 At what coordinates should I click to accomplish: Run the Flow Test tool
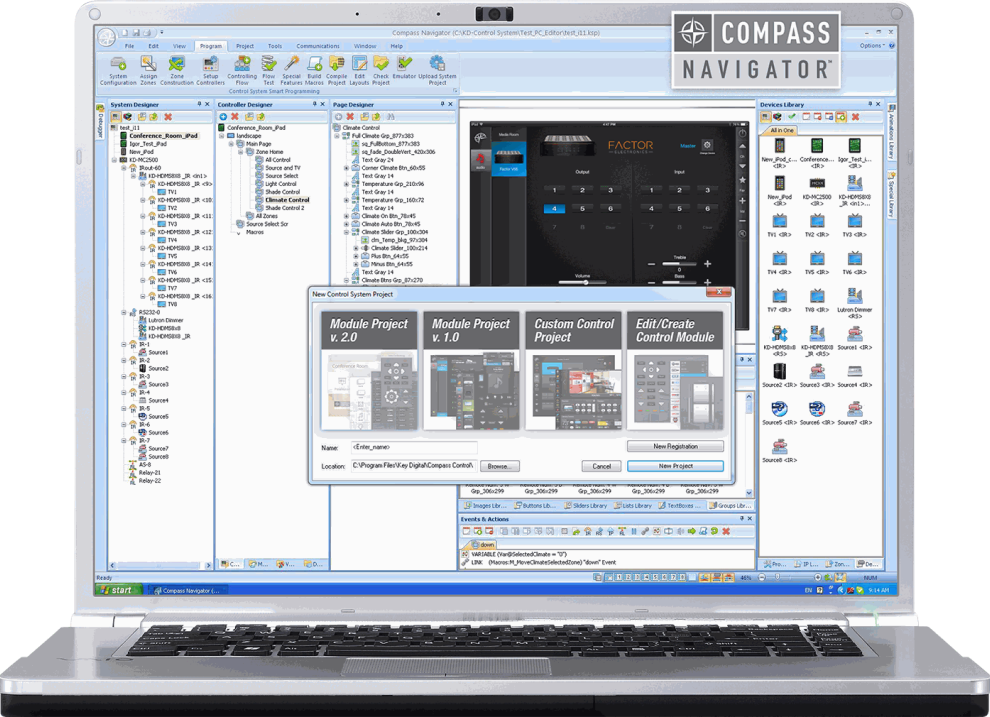[x=269, y=66]
